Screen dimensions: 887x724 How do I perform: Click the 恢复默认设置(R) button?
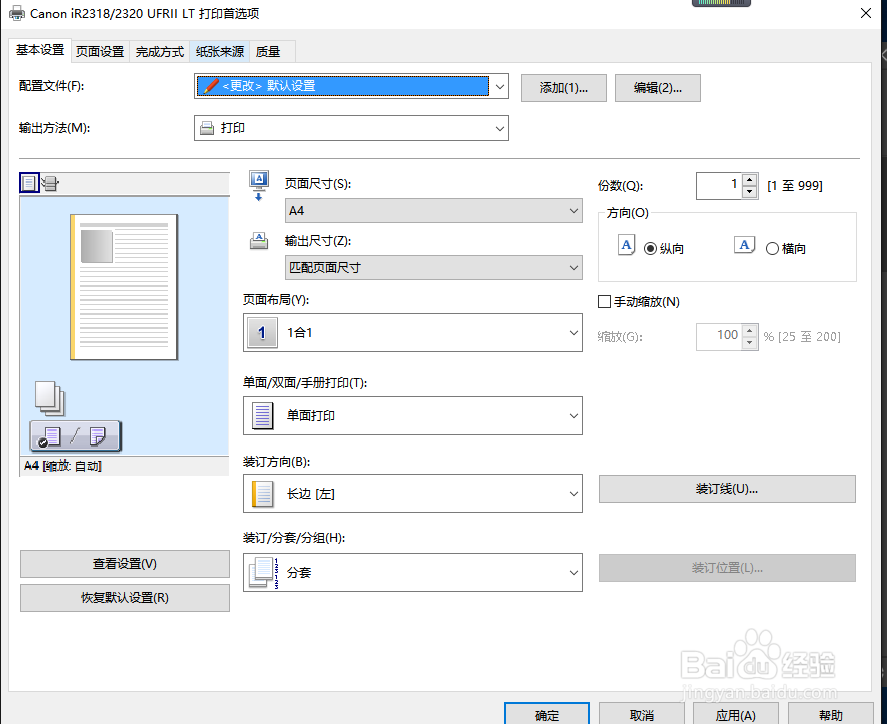(124, 598)
